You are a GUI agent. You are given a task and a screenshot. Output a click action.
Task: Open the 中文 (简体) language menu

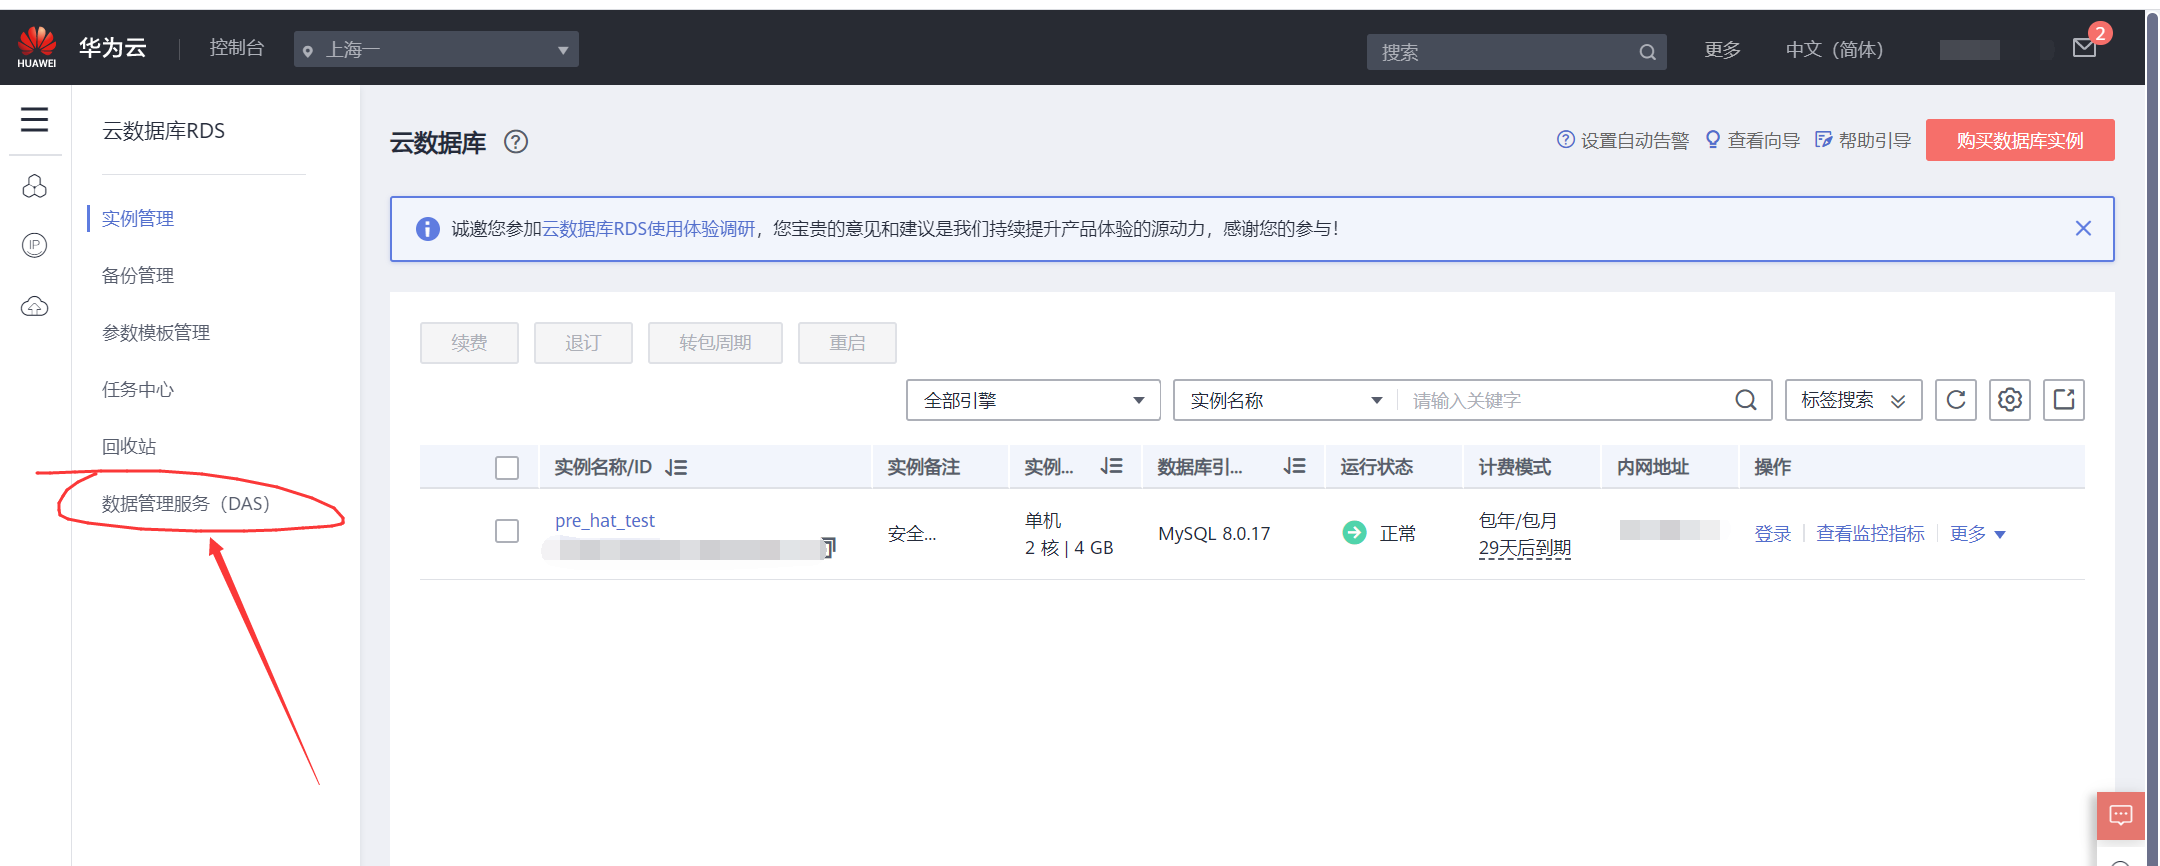pyautogui.click(x=1834, y=50)
